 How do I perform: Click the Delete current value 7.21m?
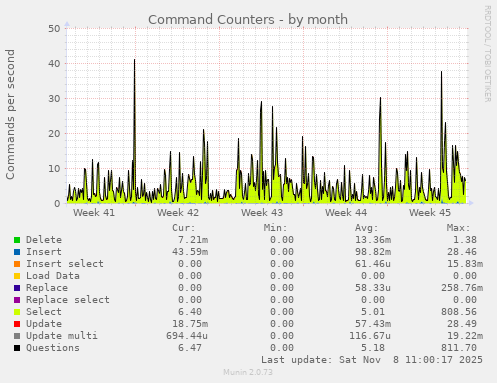tap(193, 240)
